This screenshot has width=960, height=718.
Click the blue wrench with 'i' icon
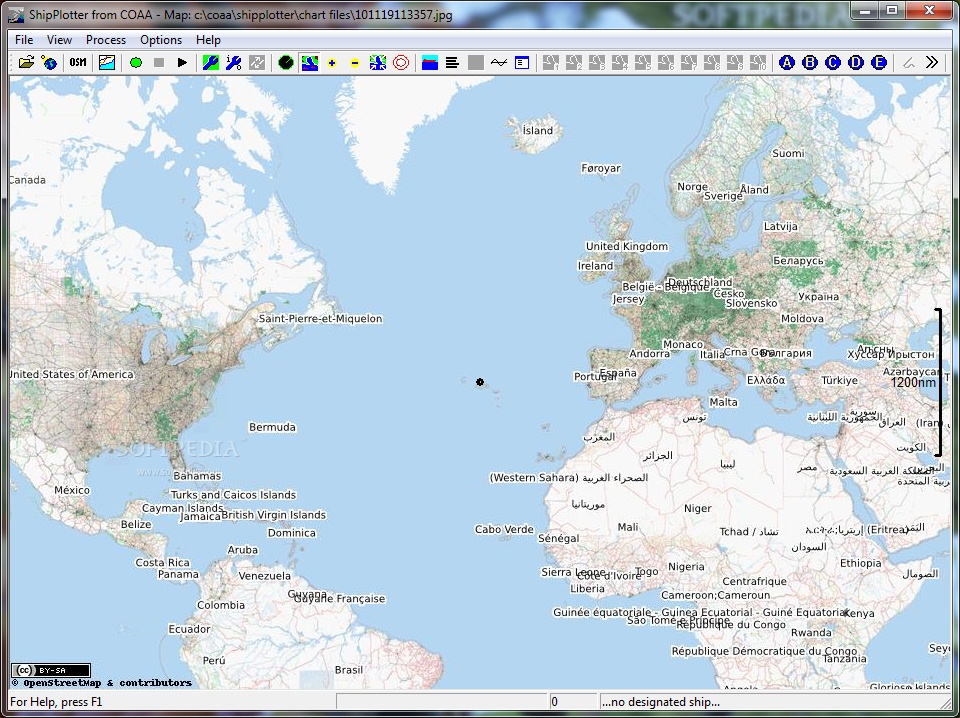point(233,62)
